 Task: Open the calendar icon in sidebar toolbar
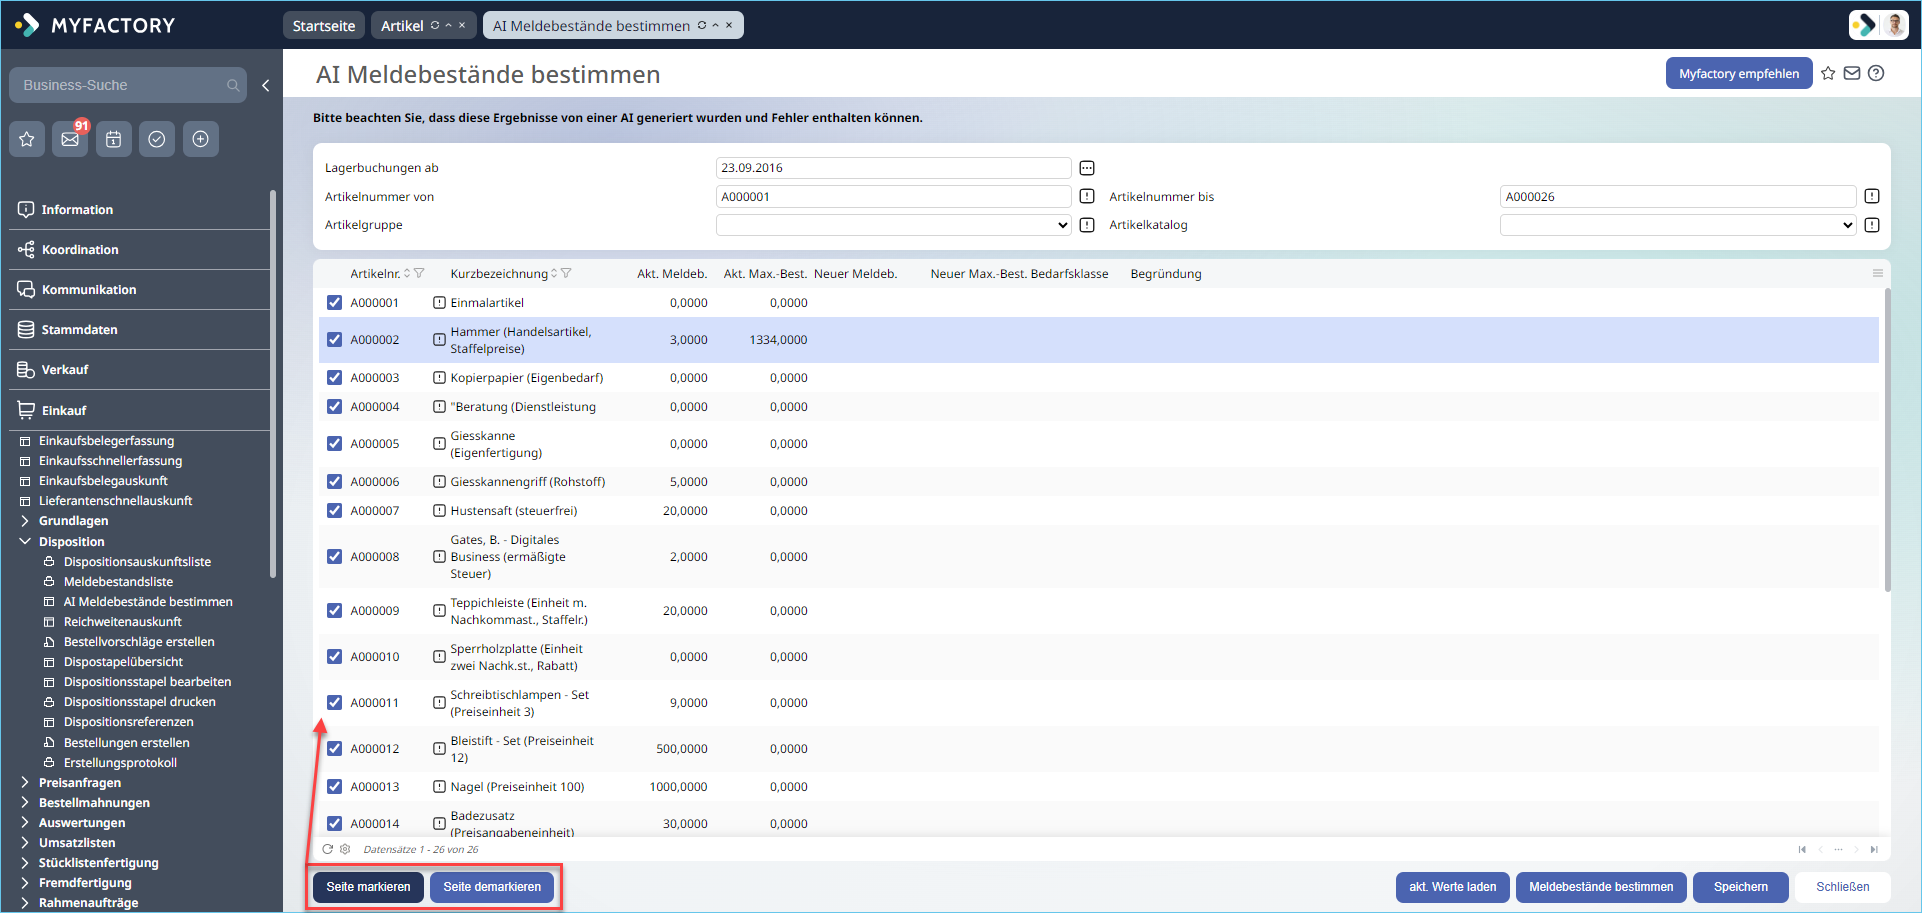coord(114,139)
